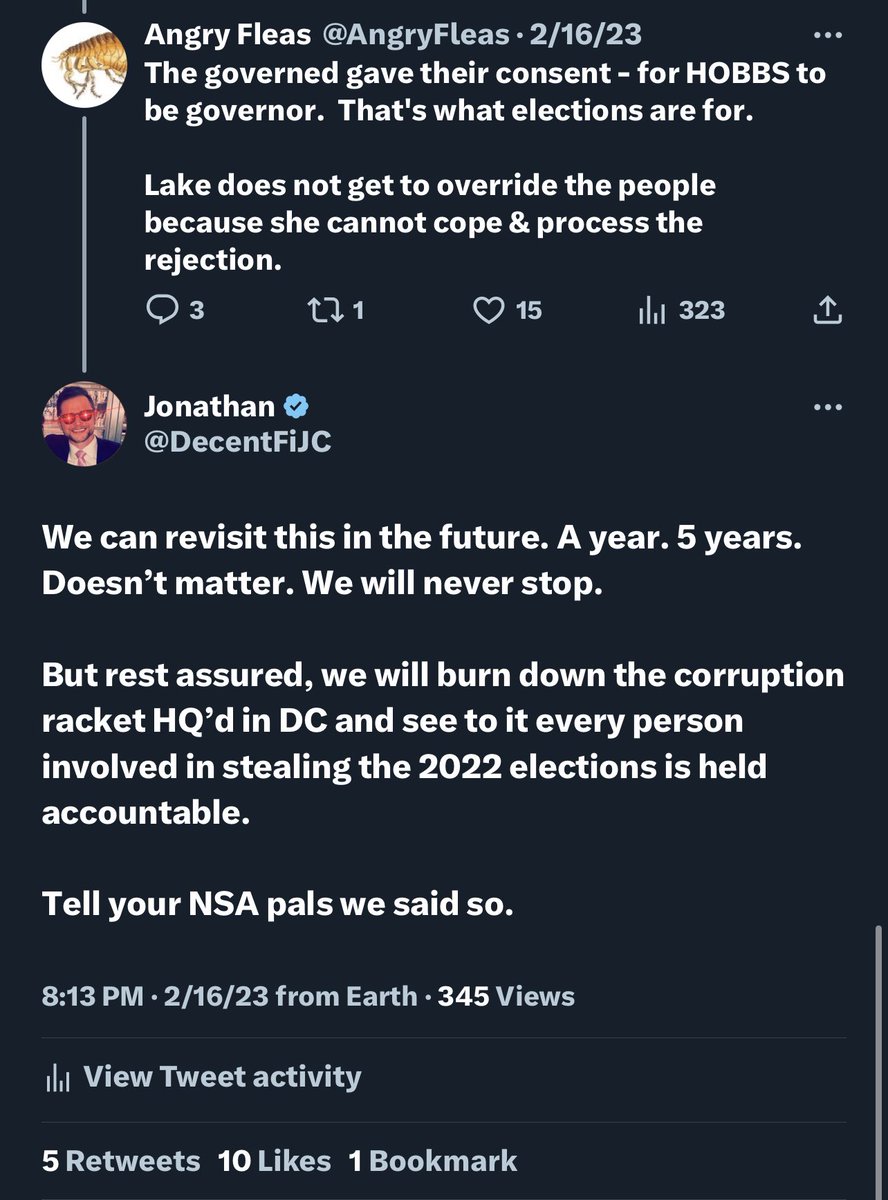Open the @DecentFiJC profile handle
Image resolution: width=888 pixels, height=1200 pixels.
coord(237,441)
